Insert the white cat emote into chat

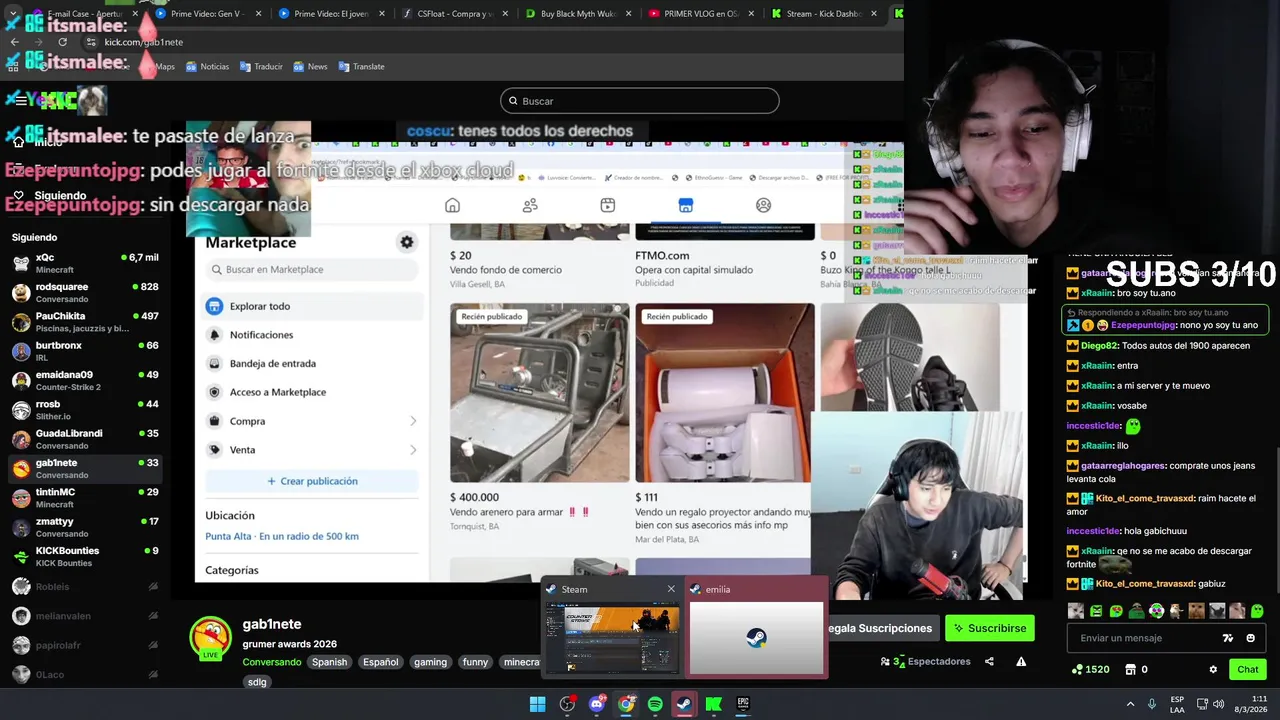click(x=1076, y=611)
